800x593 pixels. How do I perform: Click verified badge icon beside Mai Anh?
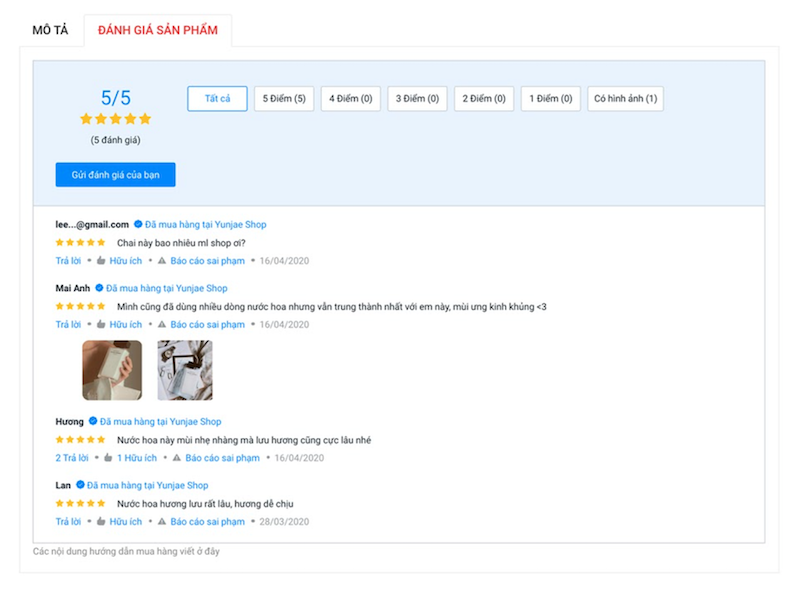(x=99, y=288)
